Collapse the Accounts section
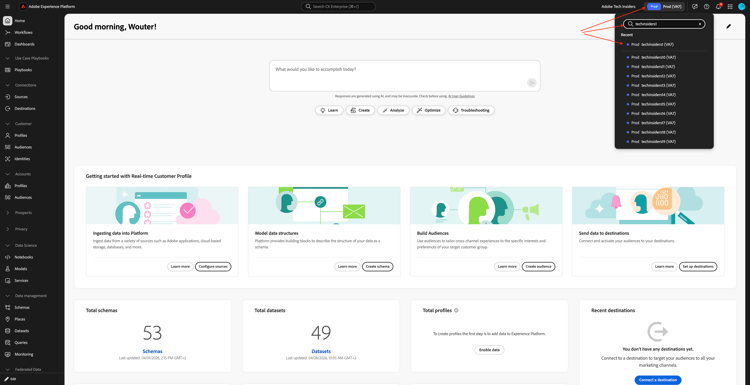This screenshot has width=750, height=385. tap(8, 174)
